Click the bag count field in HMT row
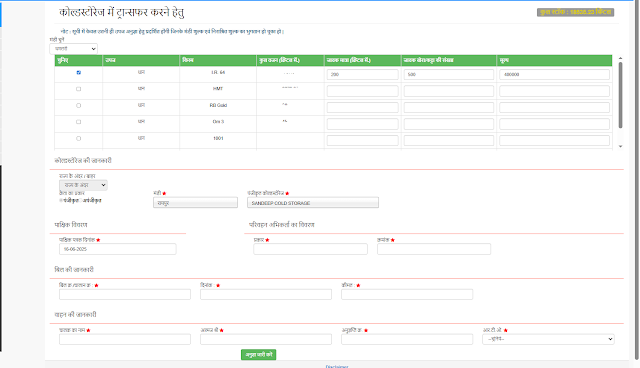This screenshot has width=640, height=368. pos(449,91)
